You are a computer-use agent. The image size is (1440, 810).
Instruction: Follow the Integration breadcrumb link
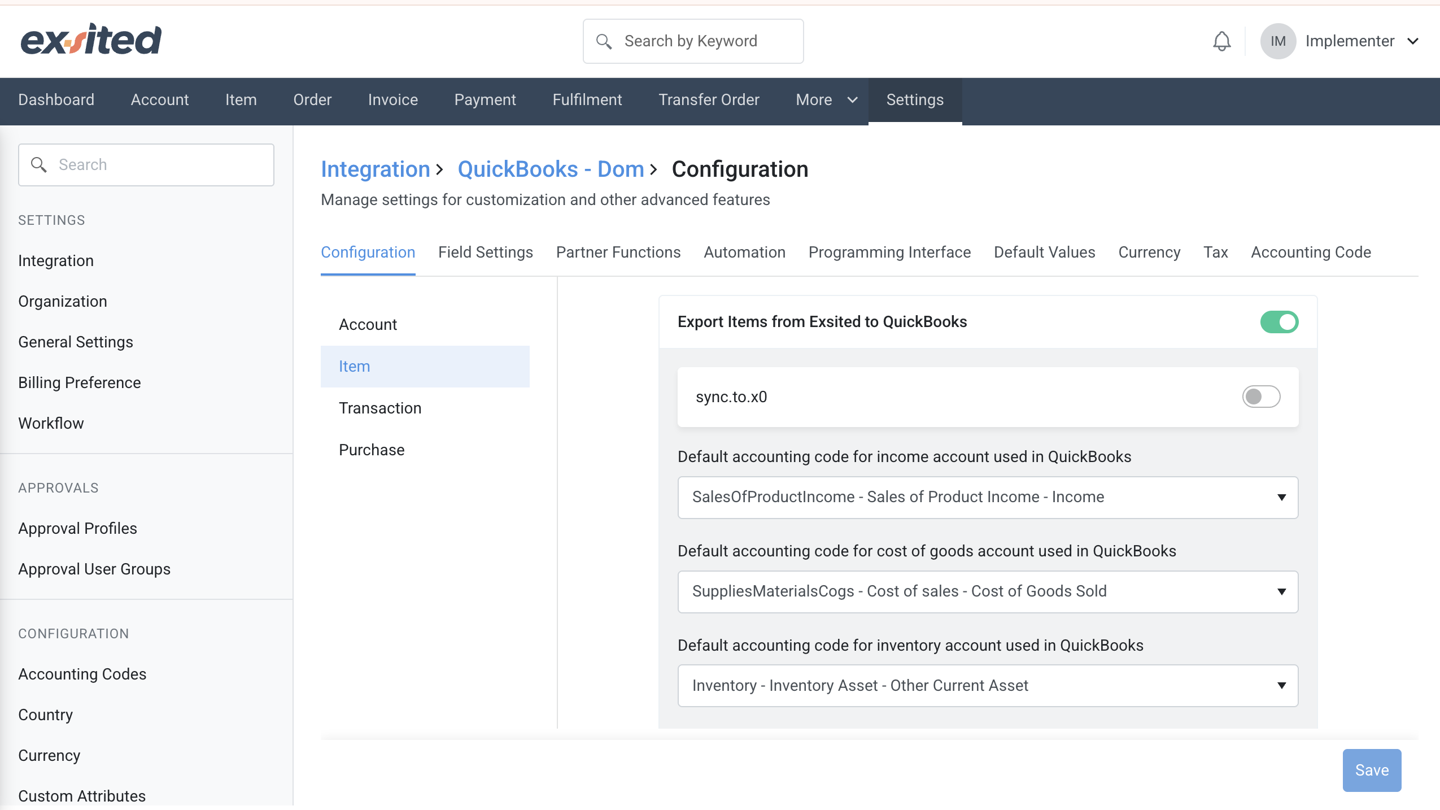point(375,169)
